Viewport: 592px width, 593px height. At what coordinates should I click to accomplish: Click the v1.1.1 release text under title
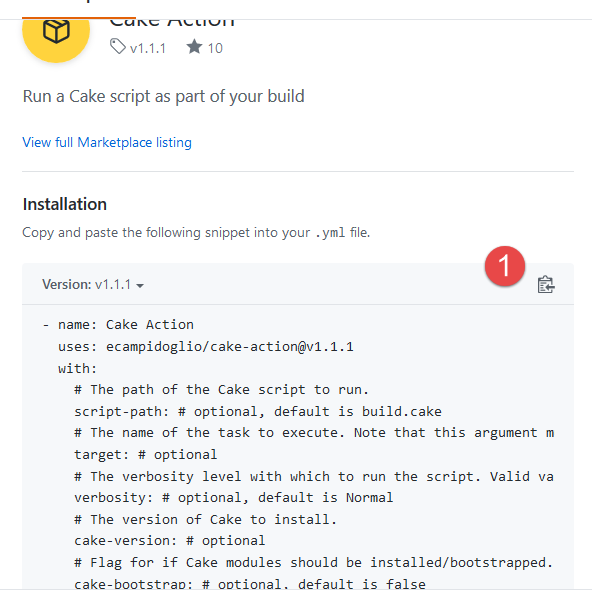148,48
